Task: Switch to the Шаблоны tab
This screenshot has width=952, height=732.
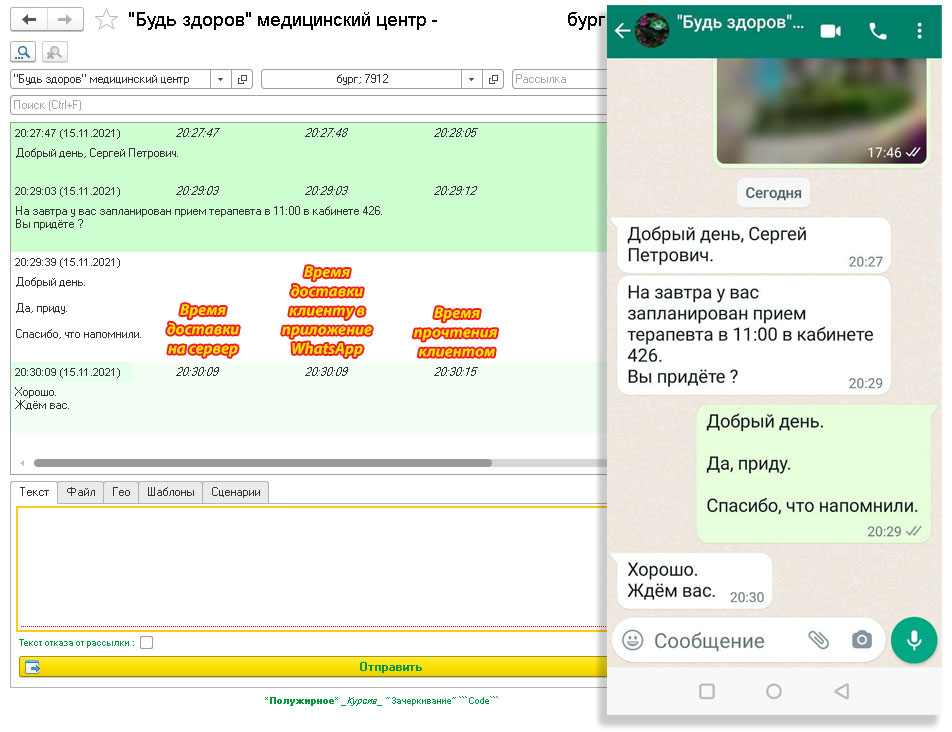Action: coord(171,492)
